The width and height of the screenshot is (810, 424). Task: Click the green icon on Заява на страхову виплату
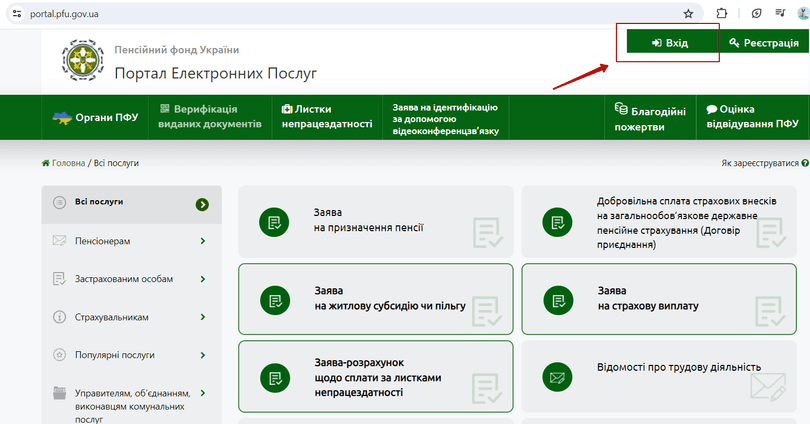[556, 298]
